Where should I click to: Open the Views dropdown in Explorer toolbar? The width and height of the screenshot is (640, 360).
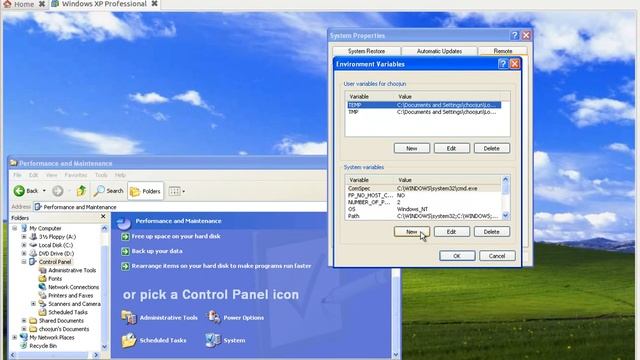[177, 191]
